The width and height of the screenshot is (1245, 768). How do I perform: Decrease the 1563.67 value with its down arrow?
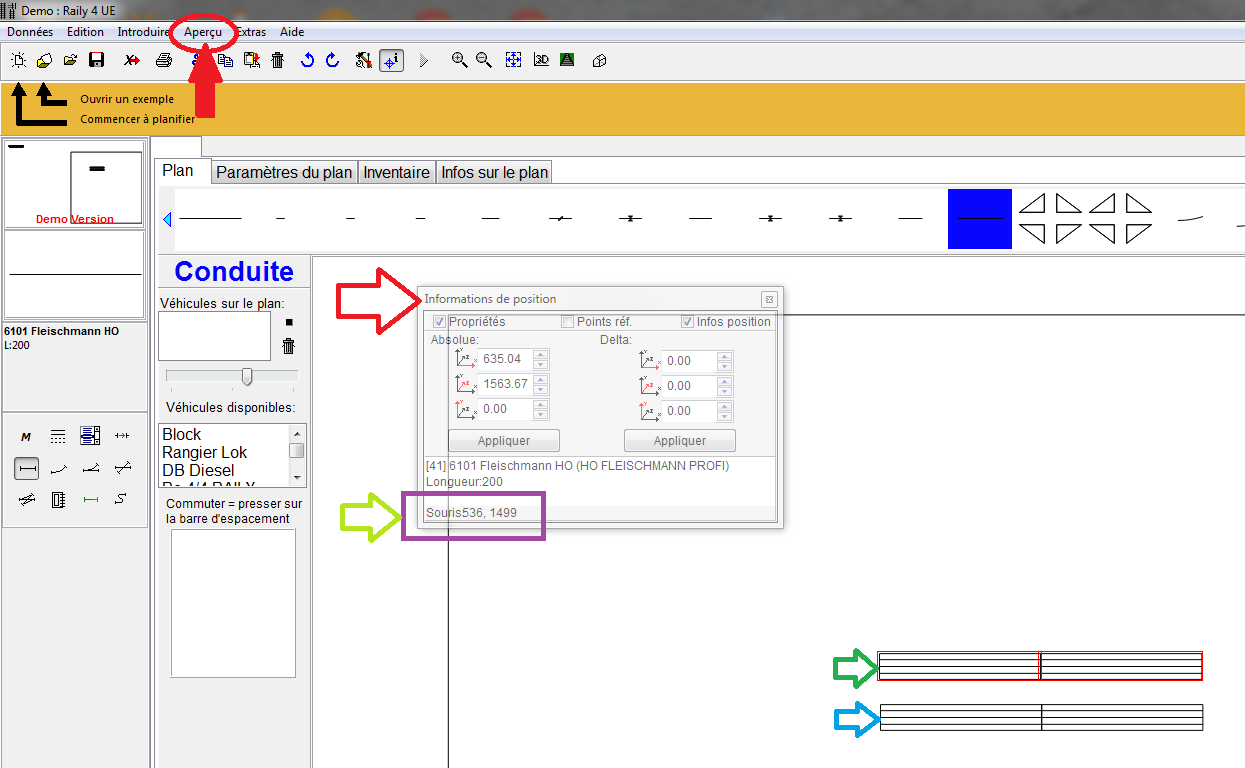pyautogui.click(x=541, y=391)
